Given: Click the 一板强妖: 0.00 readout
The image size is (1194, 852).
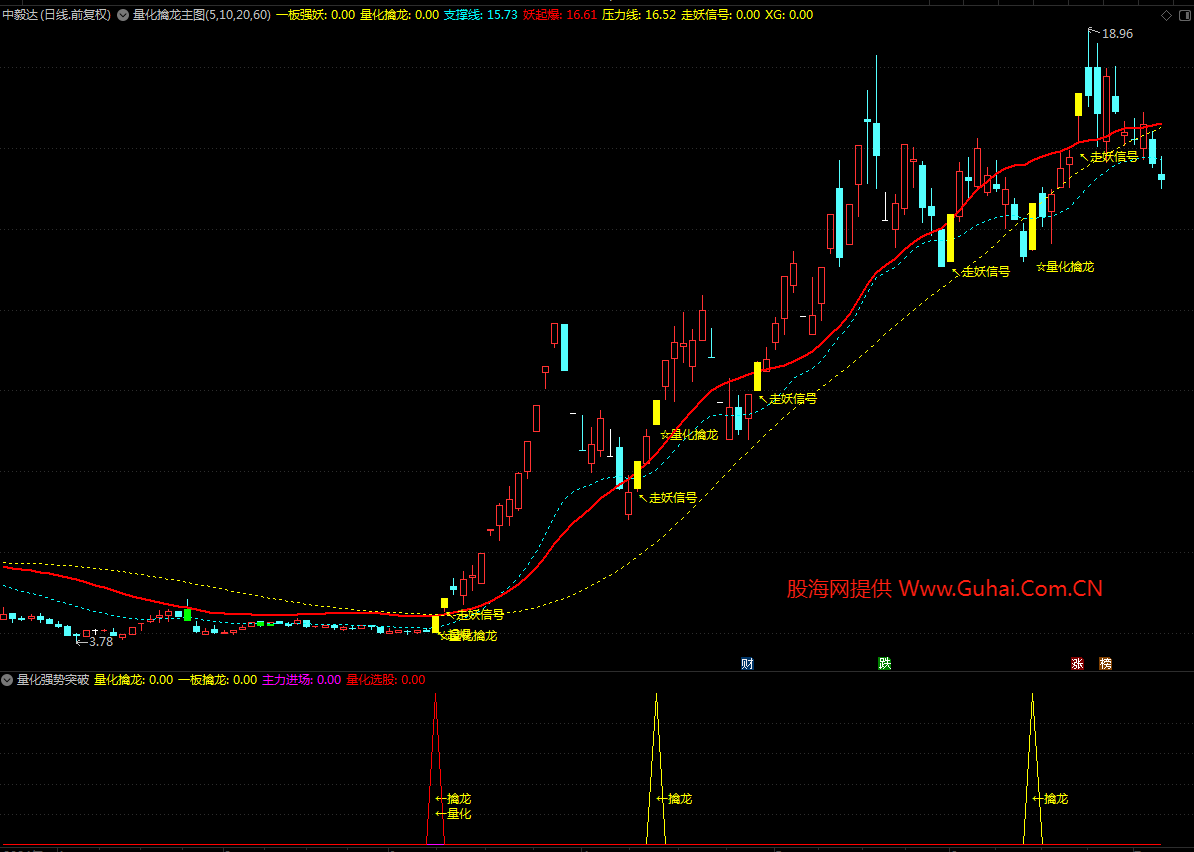Looking at the screenshot, I should 315,15.
